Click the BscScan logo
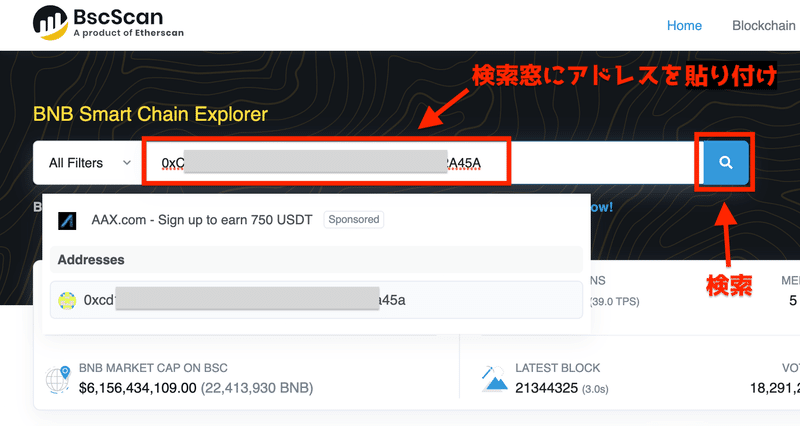The image size is (800, 426). [108, 23]
